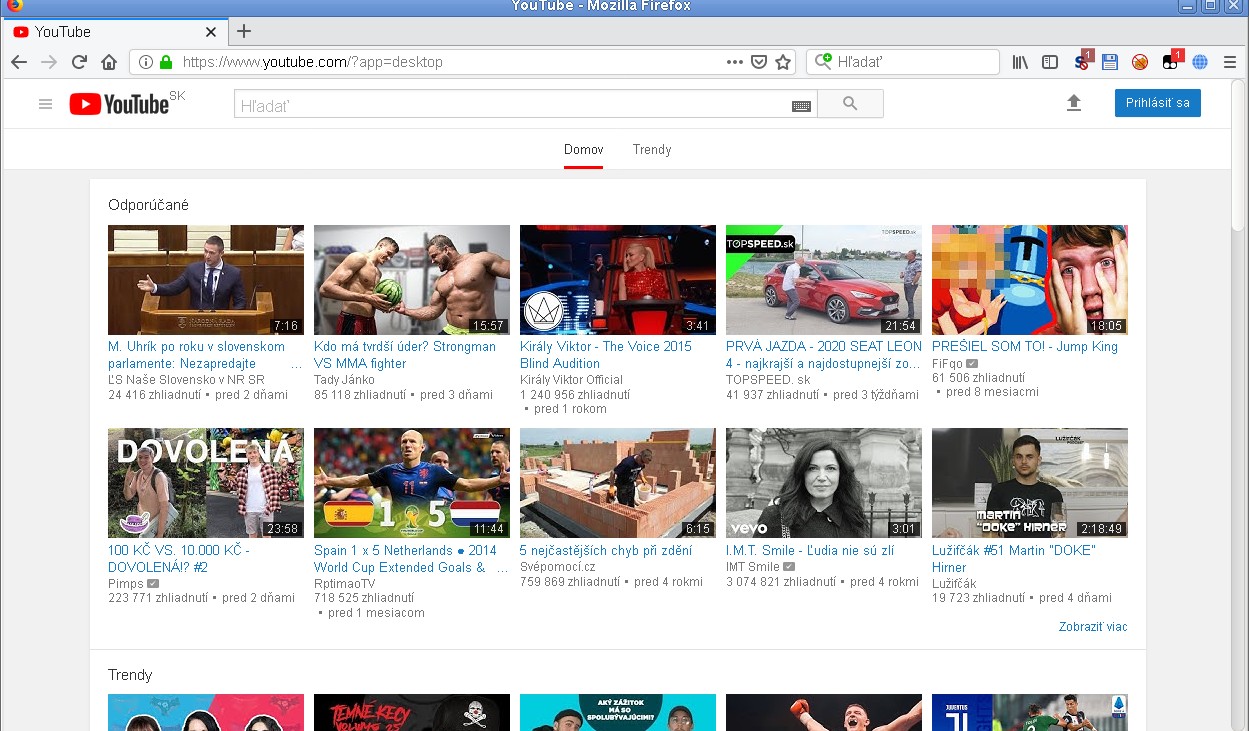Show site information via the (i) icon
Image resolution: width=1249 pixels, height=731 pixels.
146,62
